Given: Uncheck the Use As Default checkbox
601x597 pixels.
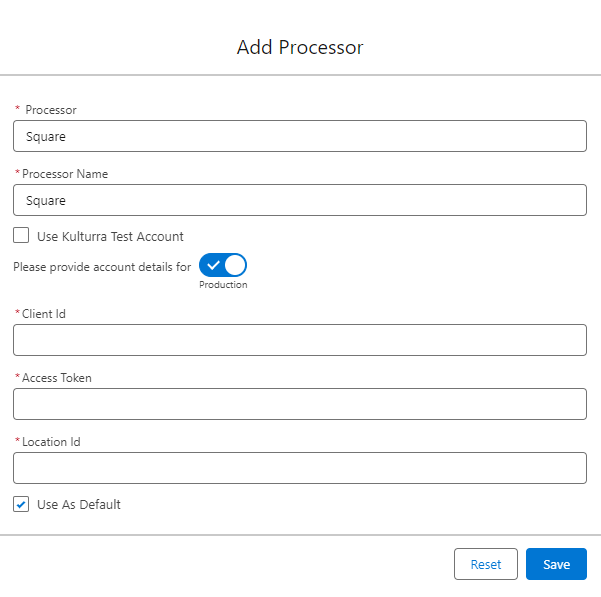Looking at the screenshot, I should click(21, 504).
